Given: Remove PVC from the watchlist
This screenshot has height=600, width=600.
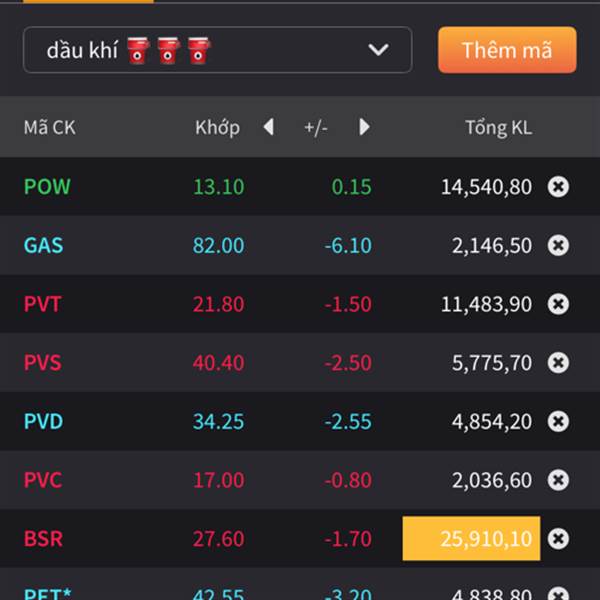Looking at the screenshot, I should 558,480.
